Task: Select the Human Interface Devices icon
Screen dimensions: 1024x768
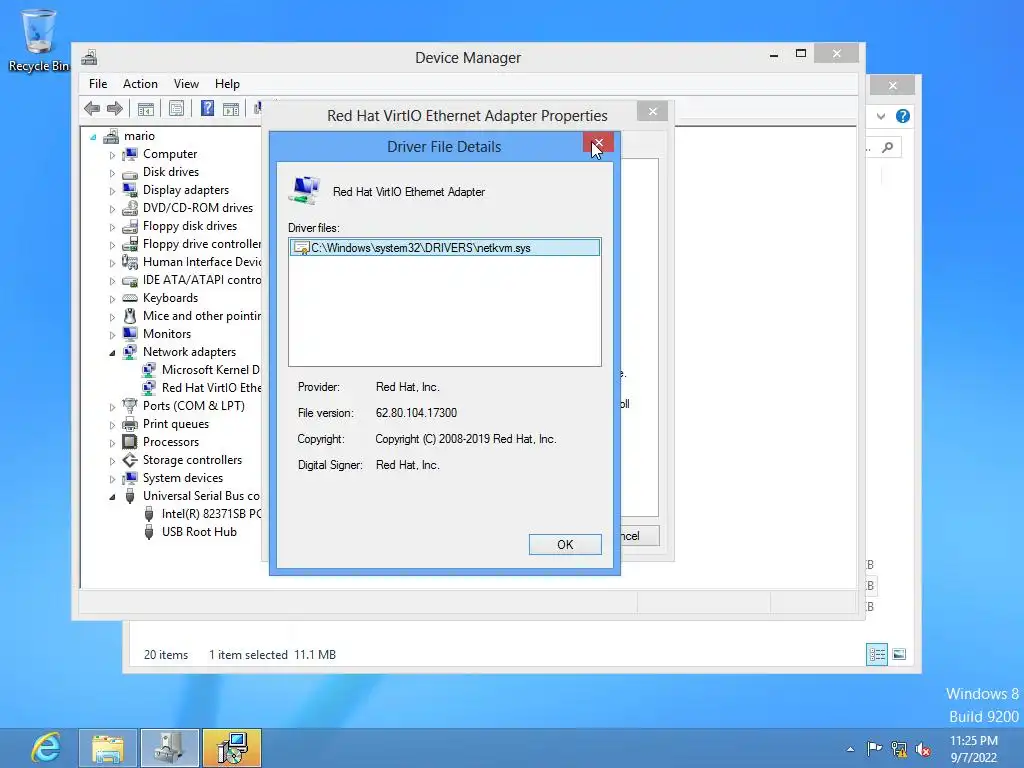Action: click(x=130, y=262)
